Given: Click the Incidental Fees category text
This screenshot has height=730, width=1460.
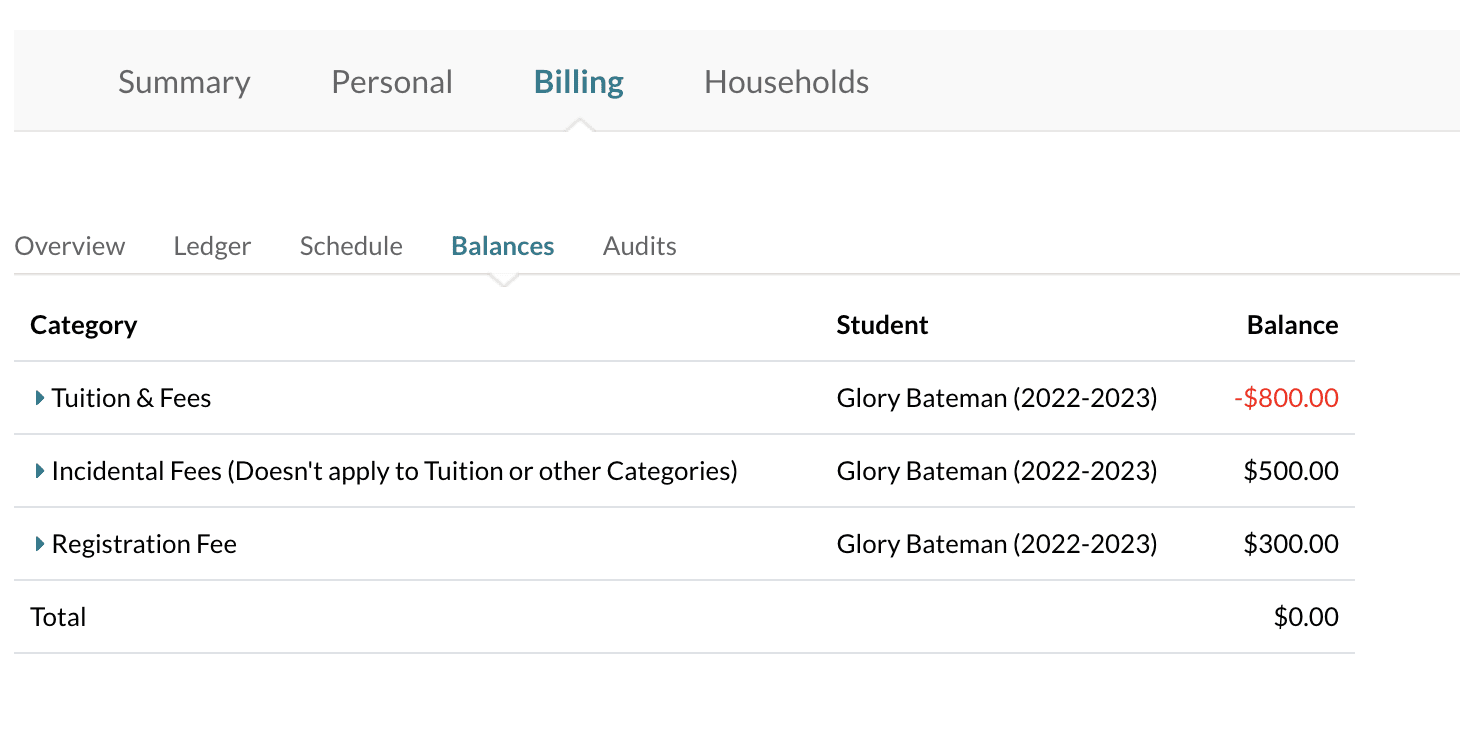Looking at the screenshot, I should coord(394,470).
